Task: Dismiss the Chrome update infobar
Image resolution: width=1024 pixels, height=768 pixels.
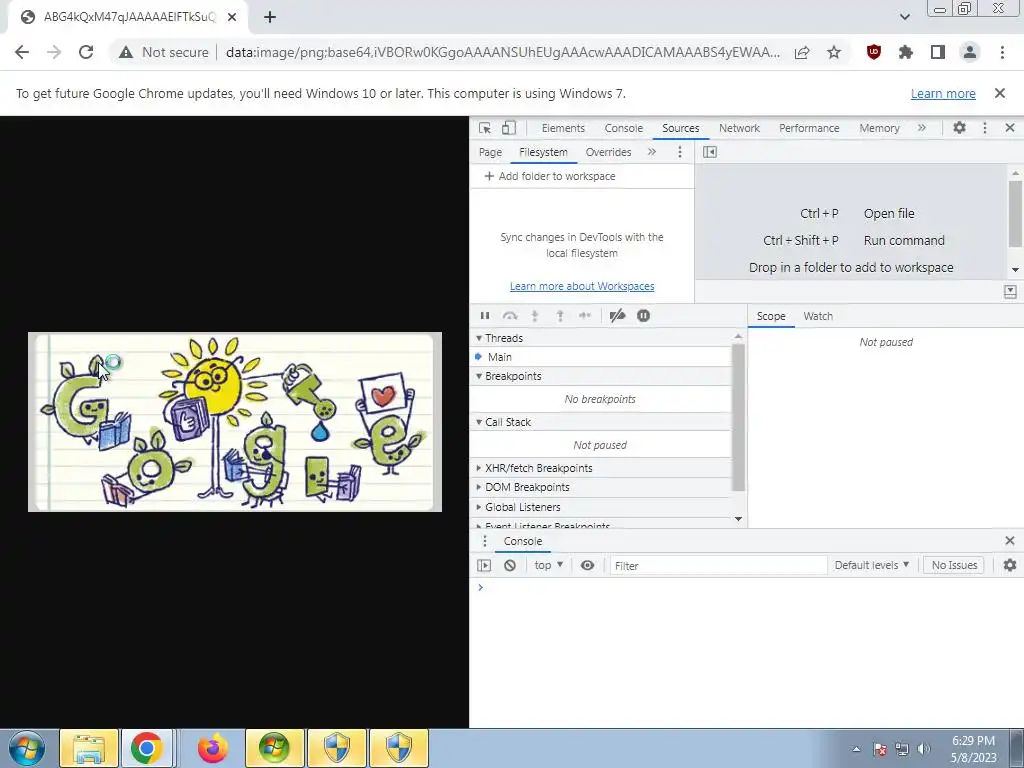Action: [x=999, y=93]
